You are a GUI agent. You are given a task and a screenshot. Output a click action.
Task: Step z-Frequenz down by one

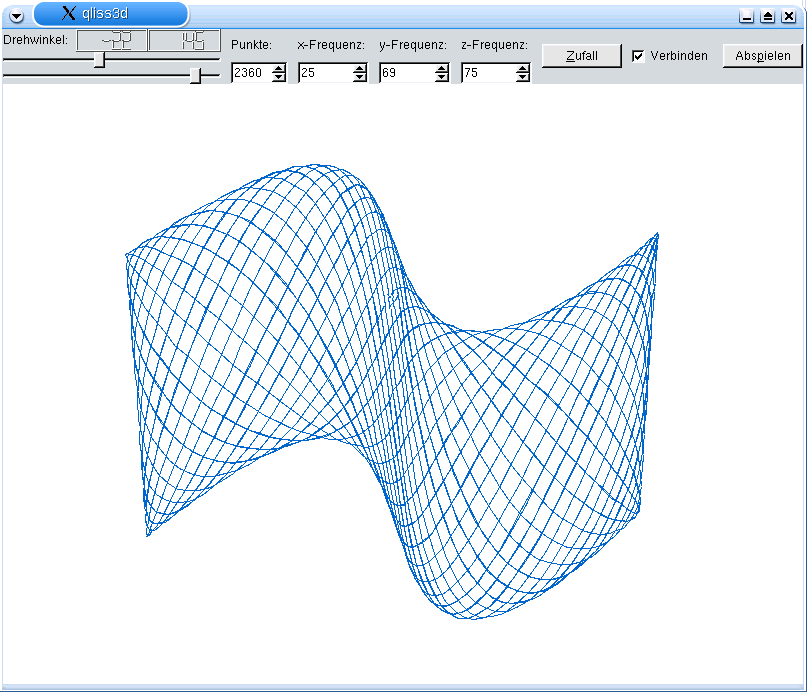(522, 77)
